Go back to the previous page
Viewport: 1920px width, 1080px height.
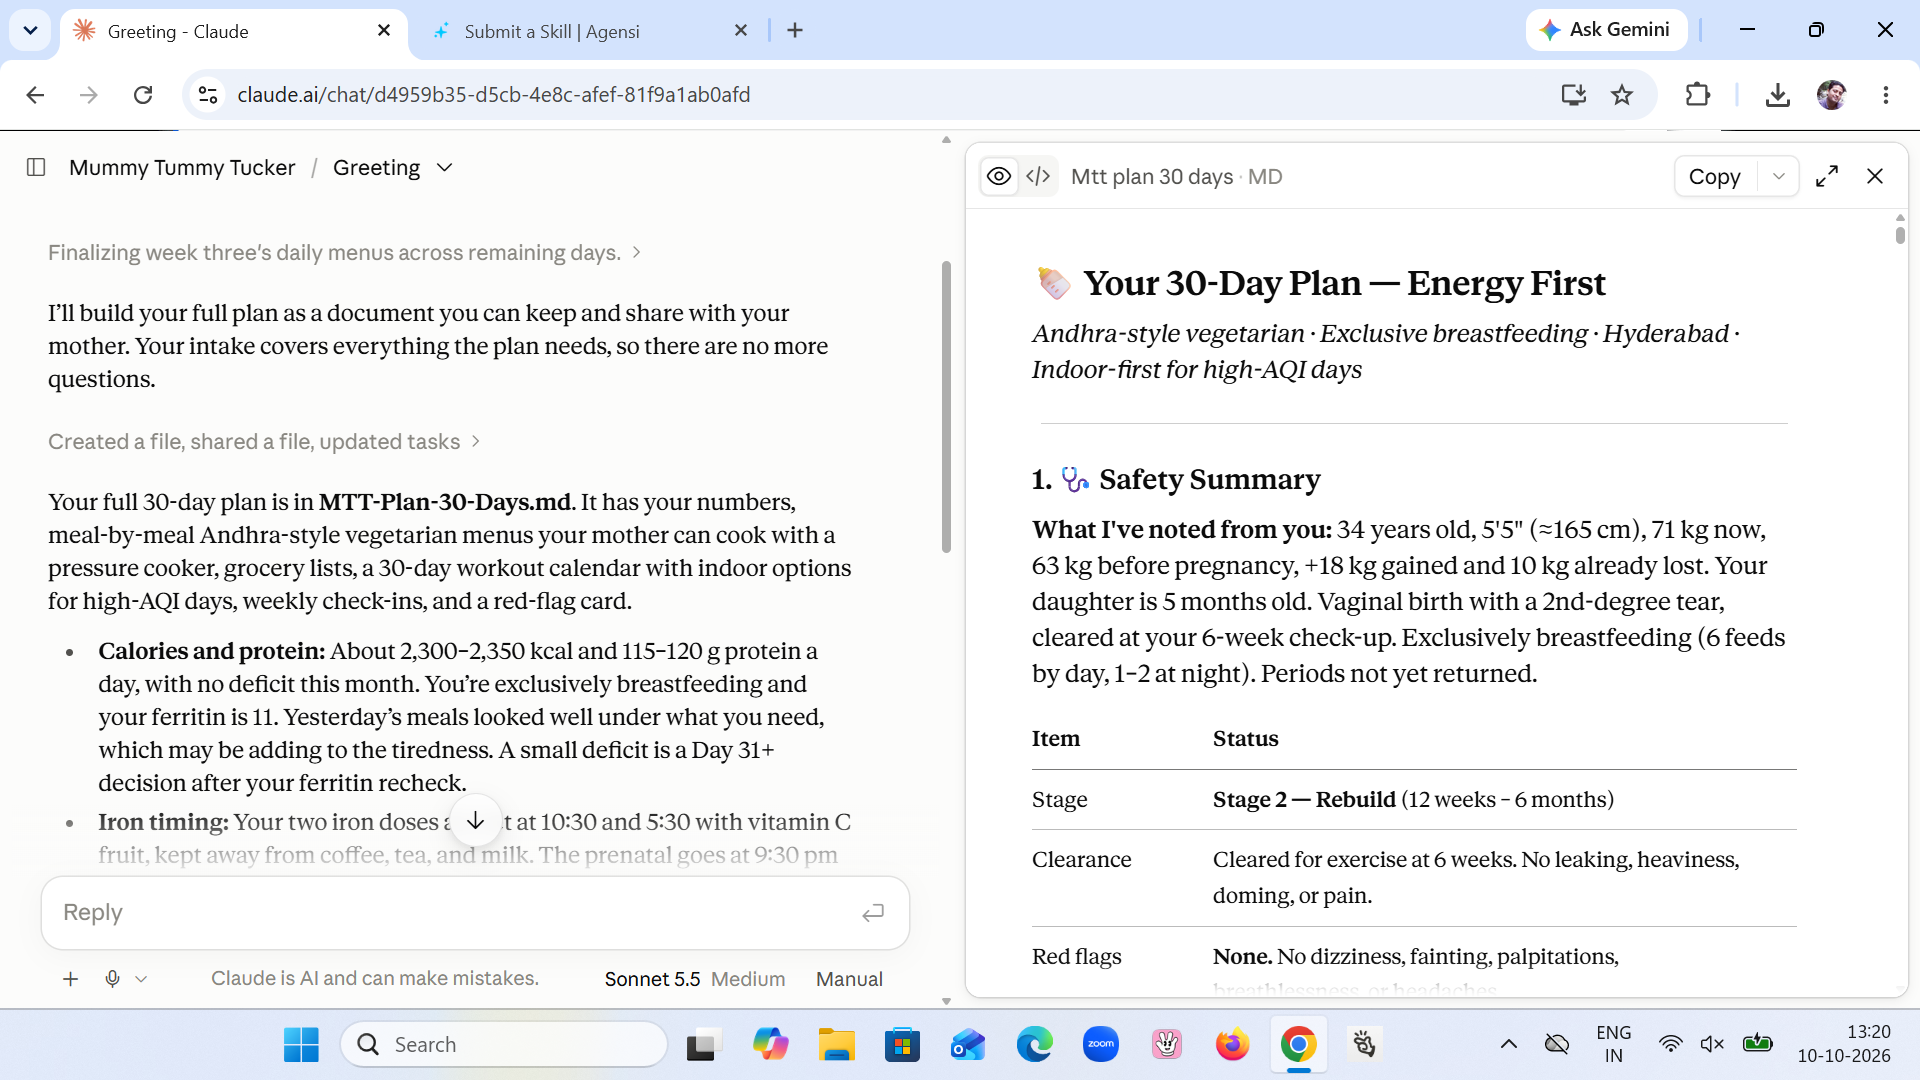point(35,95)
